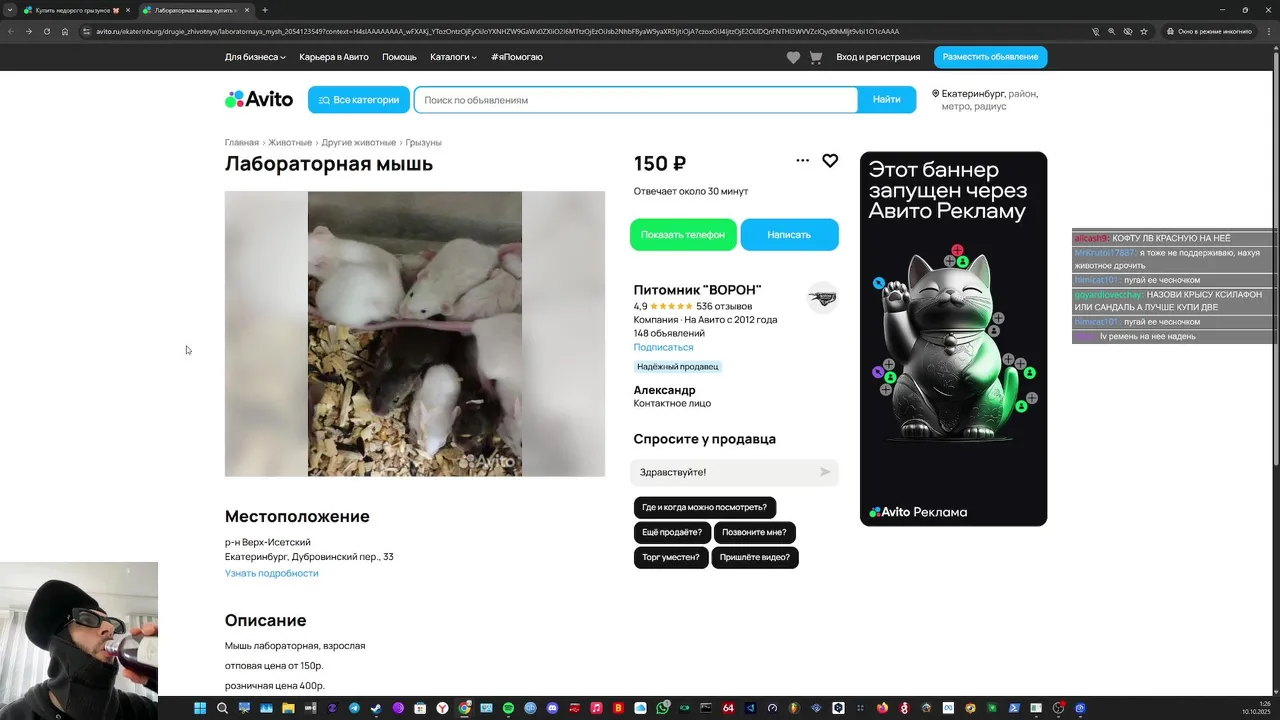This screenshot has height=720, width=1280.
Task: Open Другие животные breadcrumb
Action: pos(359,143)
